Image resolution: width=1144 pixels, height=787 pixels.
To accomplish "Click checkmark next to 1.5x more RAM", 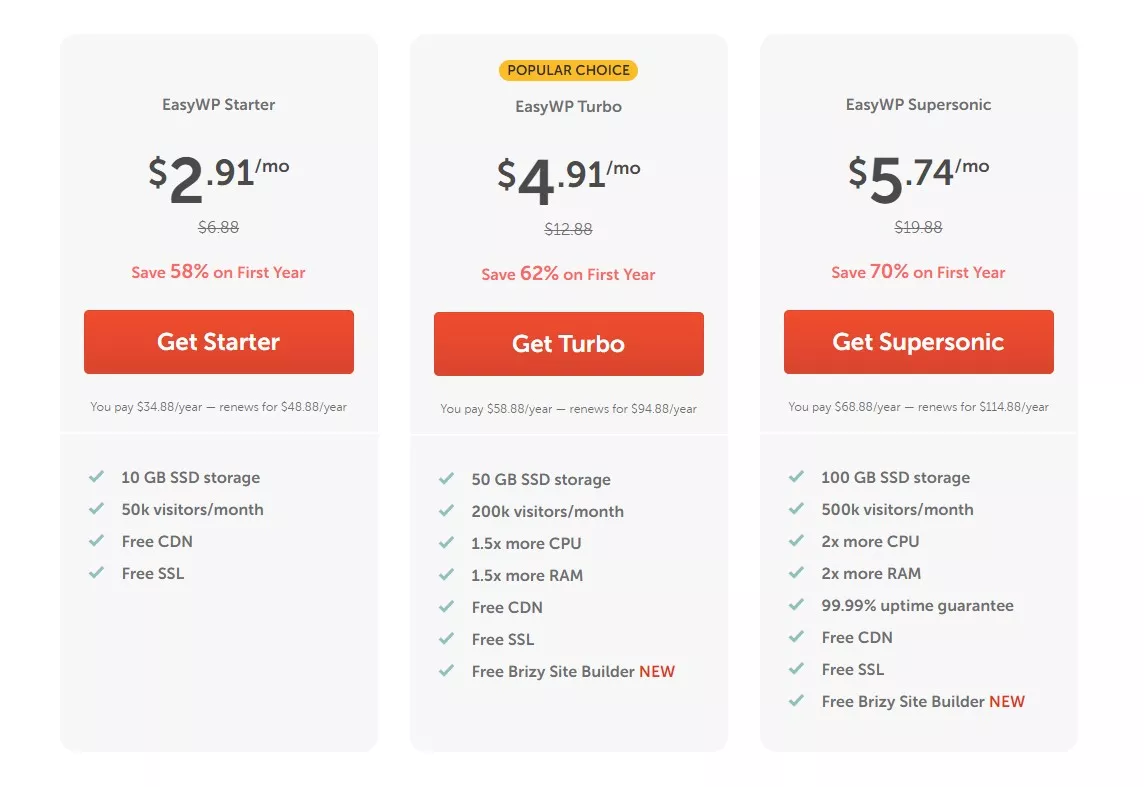I will click(447, 575).
